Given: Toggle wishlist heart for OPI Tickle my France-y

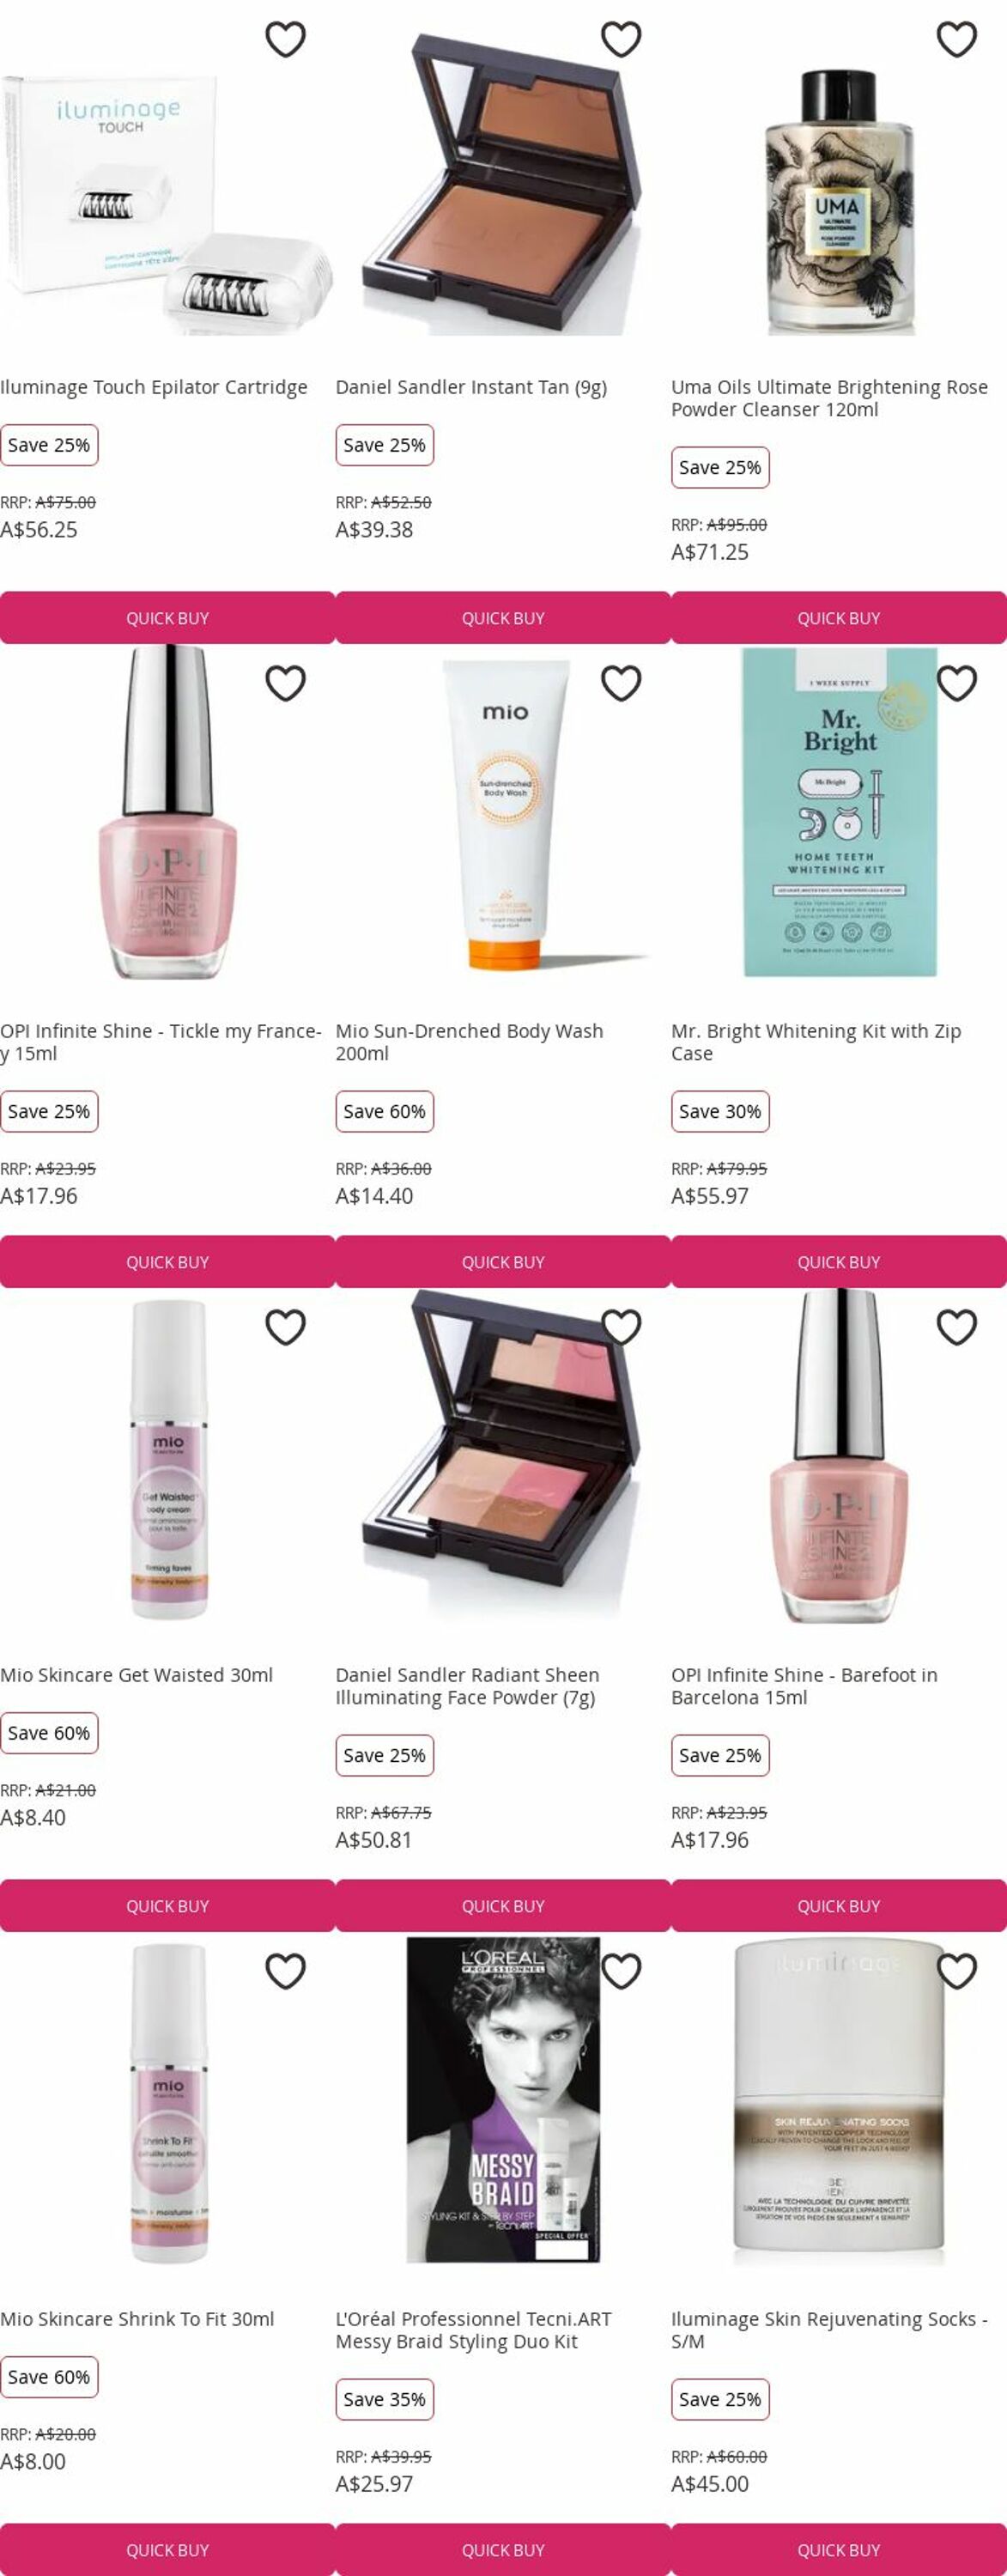Looking at the screenshot, I should click(x=285, y=683).
